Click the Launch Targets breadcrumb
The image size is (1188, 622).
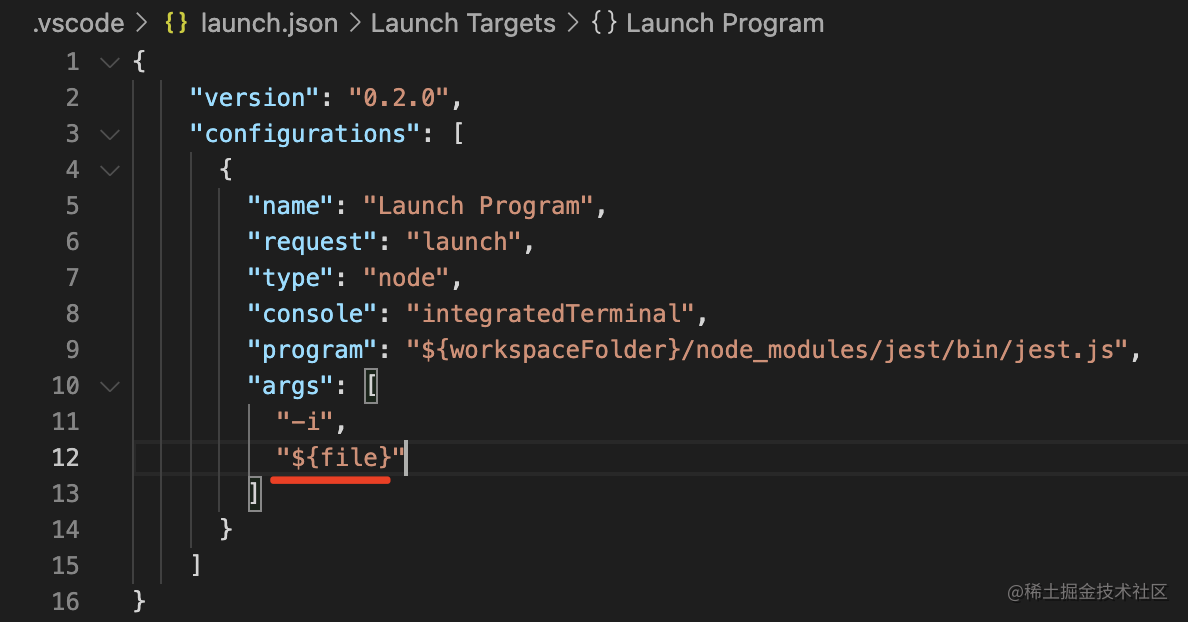[x=463, y=23]
